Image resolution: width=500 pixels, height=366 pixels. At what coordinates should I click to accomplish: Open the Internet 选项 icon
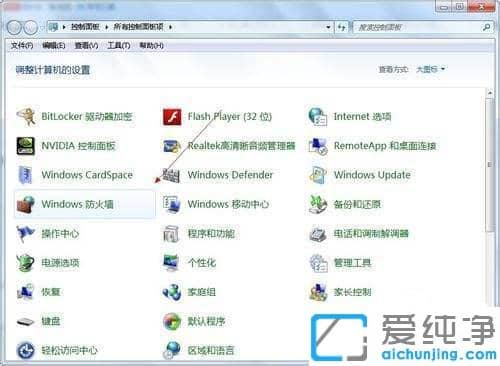pyautogui.click(x=318, y=117)
